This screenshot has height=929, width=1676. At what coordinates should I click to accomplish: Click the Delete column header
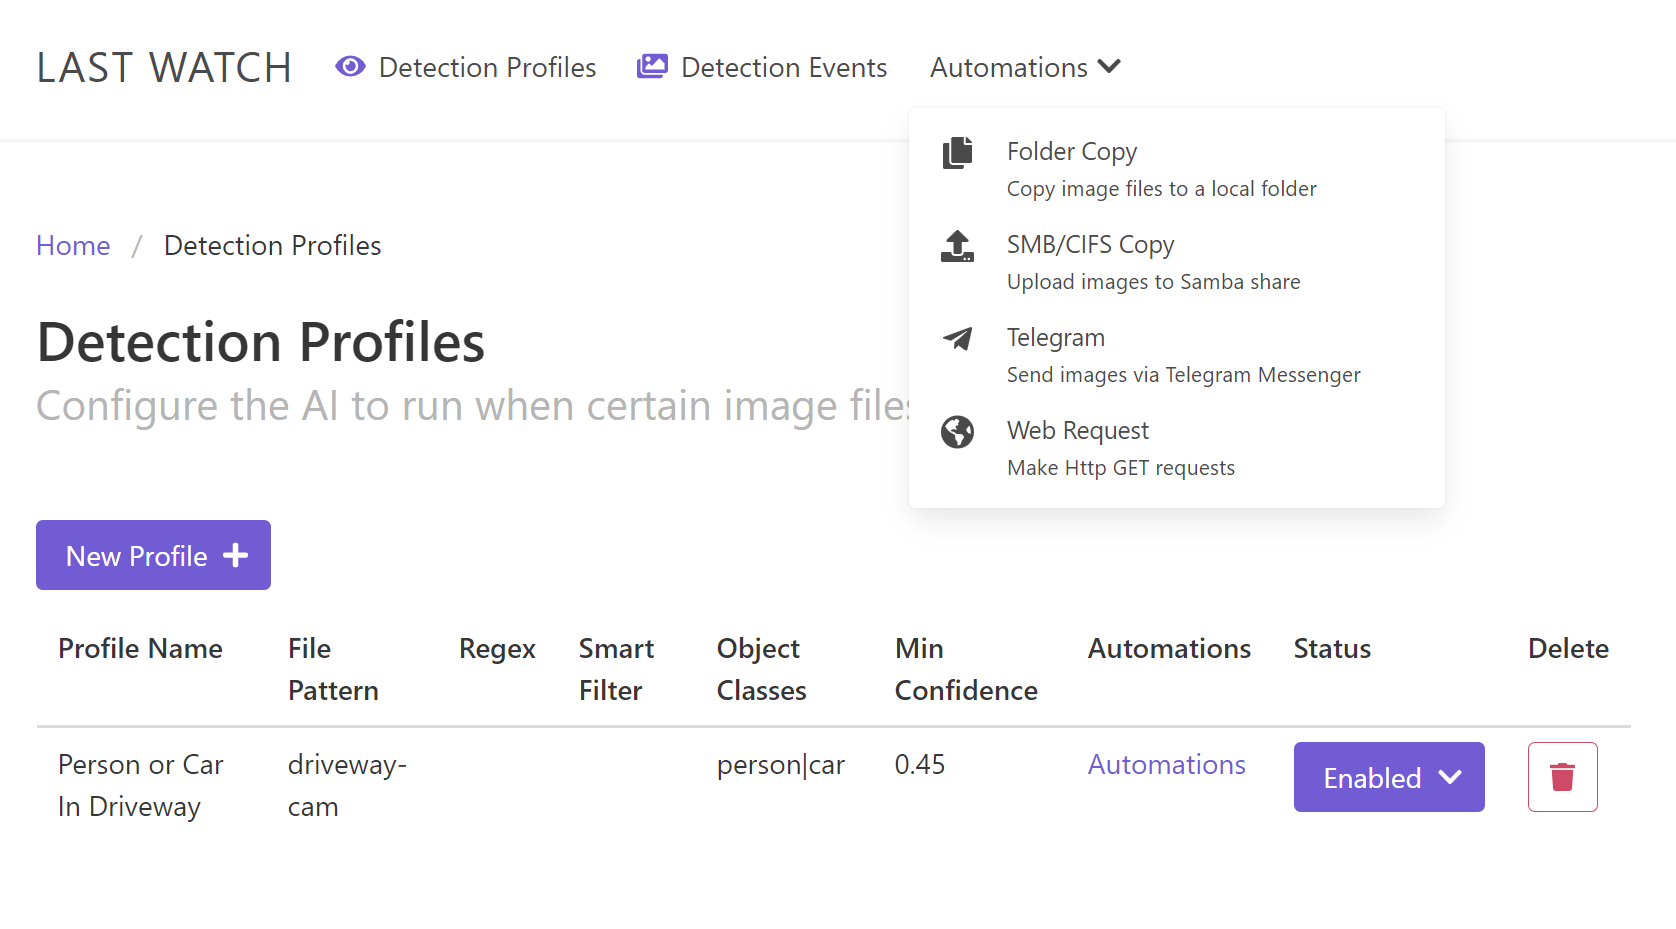point(1568,648)
